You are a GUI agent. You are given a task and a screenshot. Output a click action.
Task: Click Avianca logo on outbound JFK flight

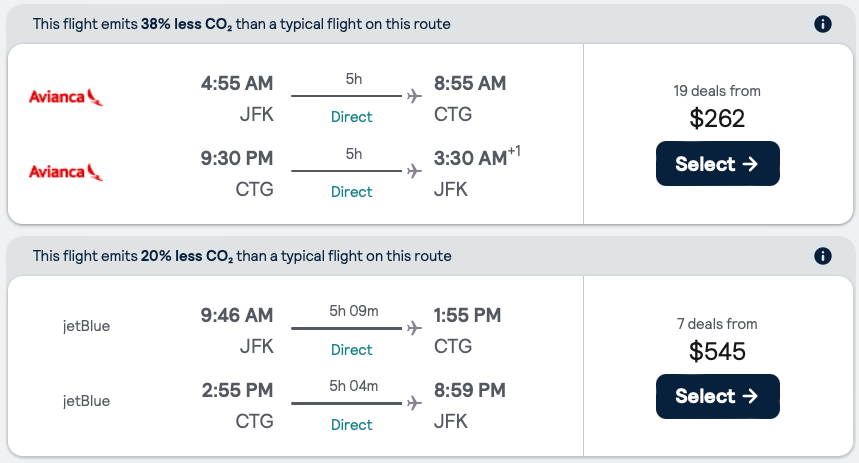(67, 97)
